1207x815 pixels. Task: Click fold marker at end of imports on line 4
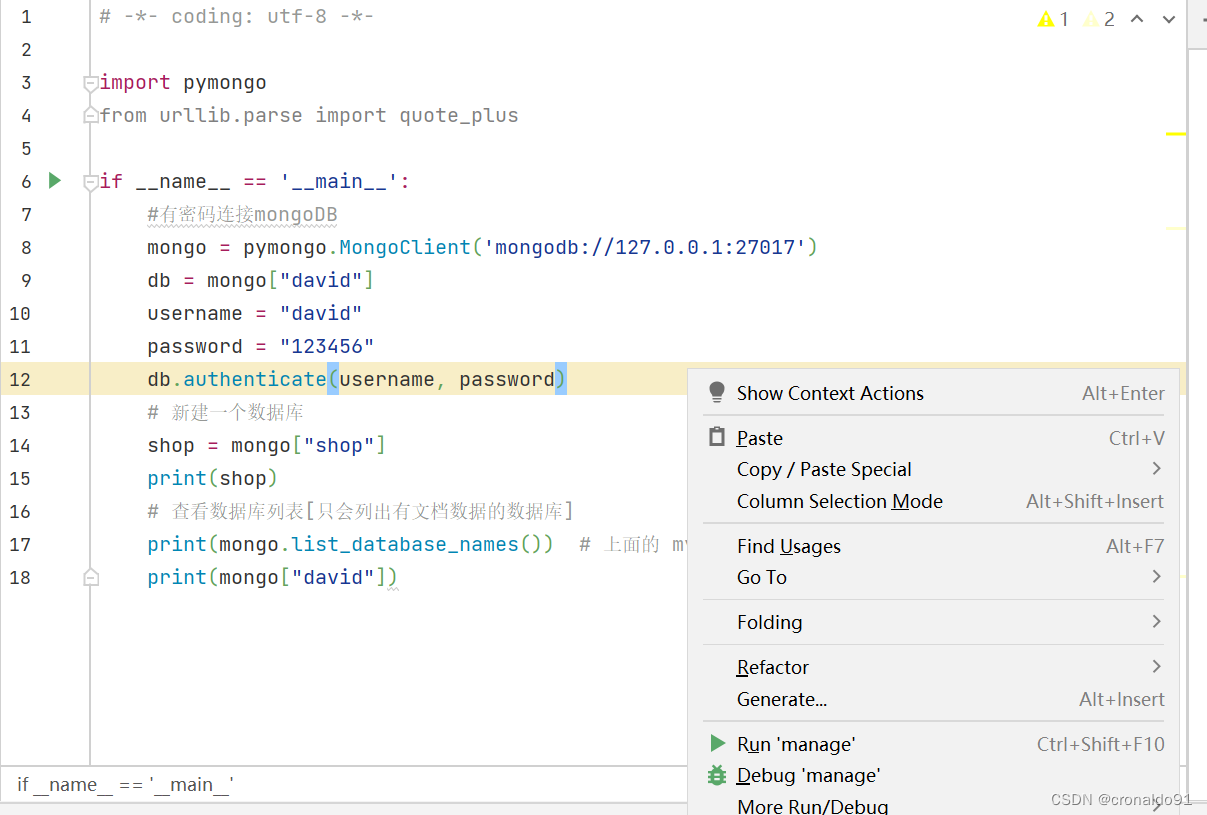(x=91, y=116)
